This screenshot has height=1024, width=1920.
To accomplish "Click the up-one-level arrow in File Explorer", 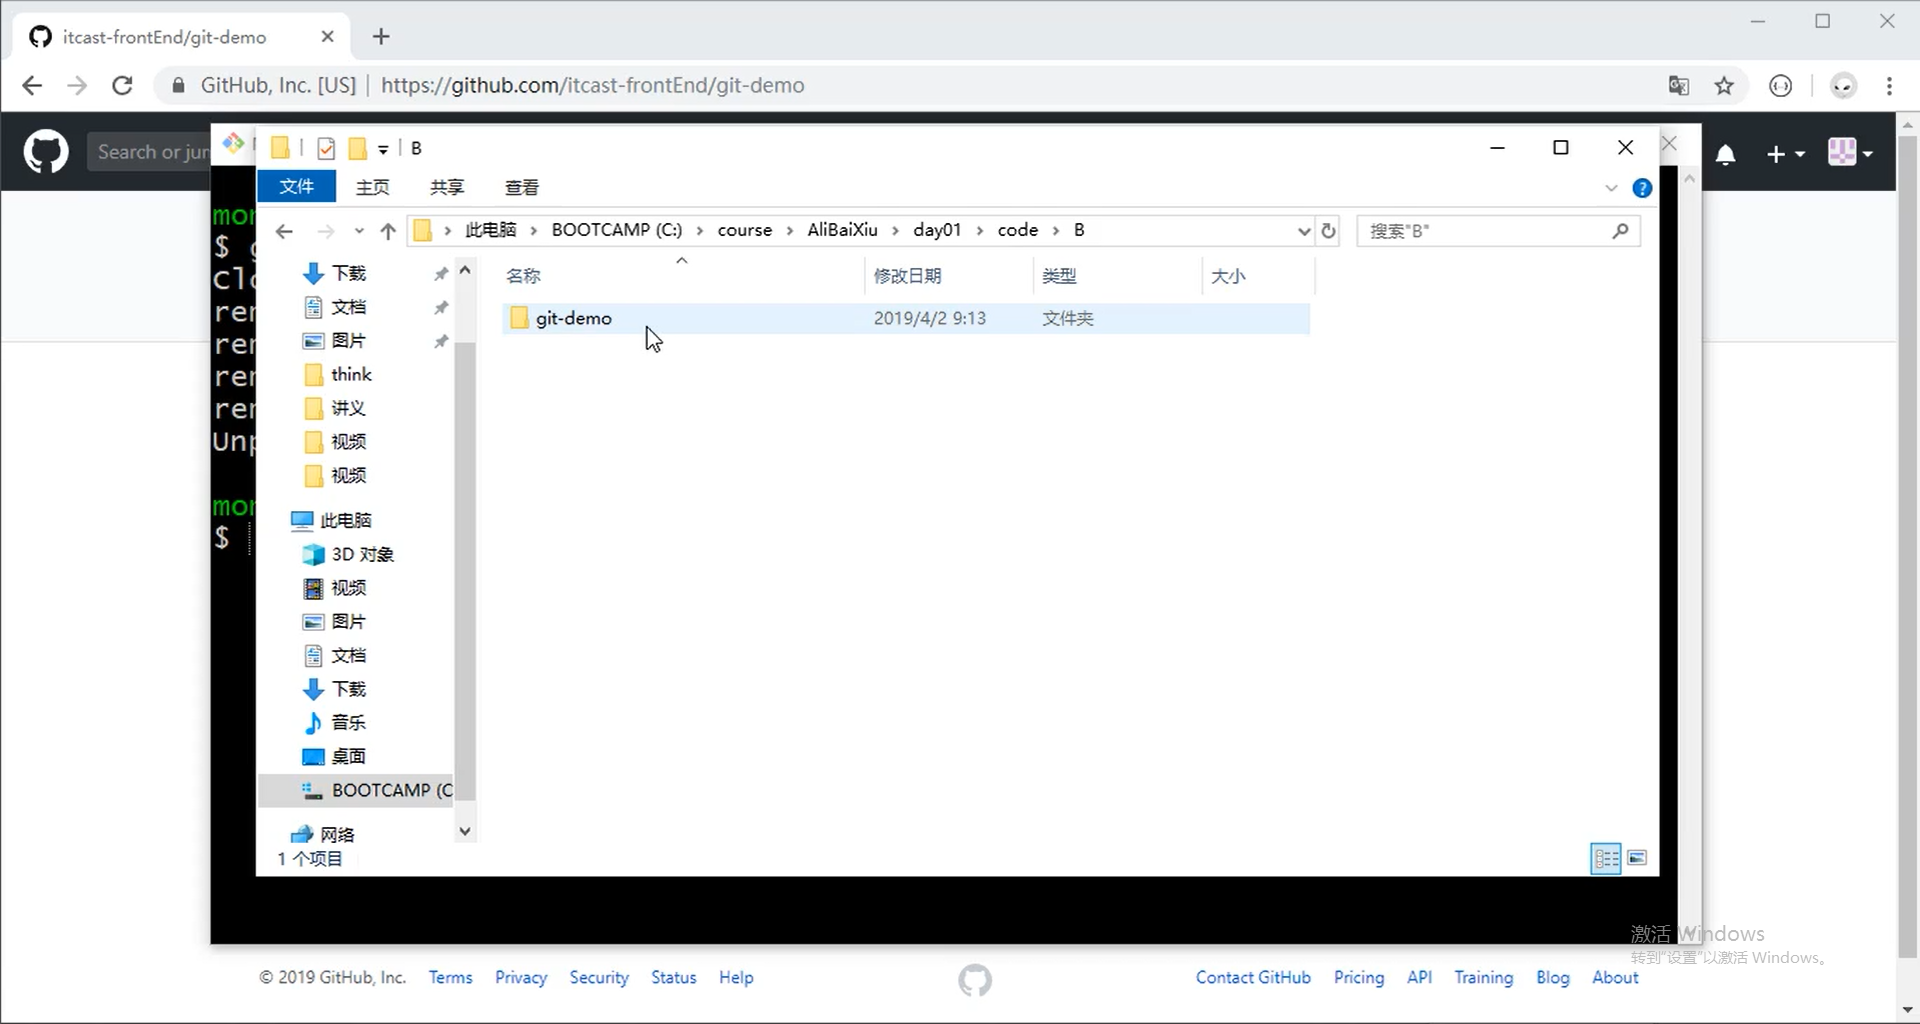I will [x=388, y=231].
